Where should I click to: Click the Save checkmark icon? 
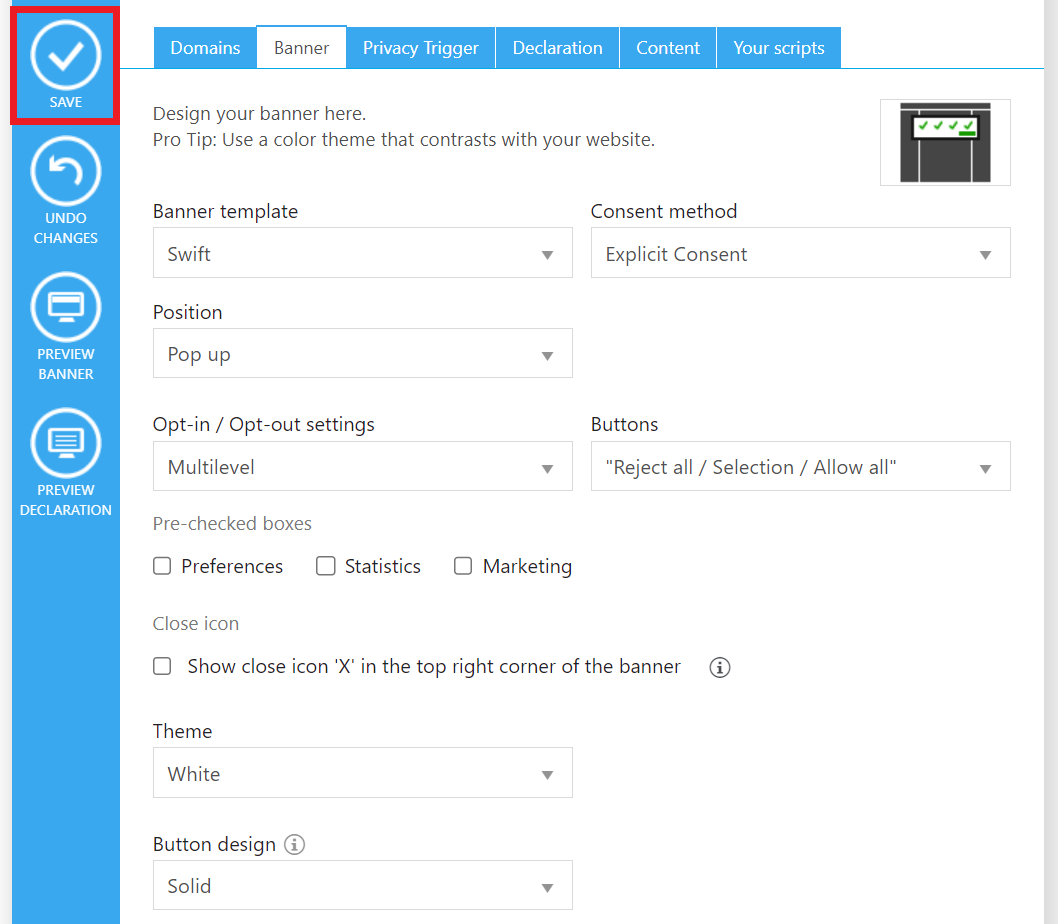coord(66,56)
